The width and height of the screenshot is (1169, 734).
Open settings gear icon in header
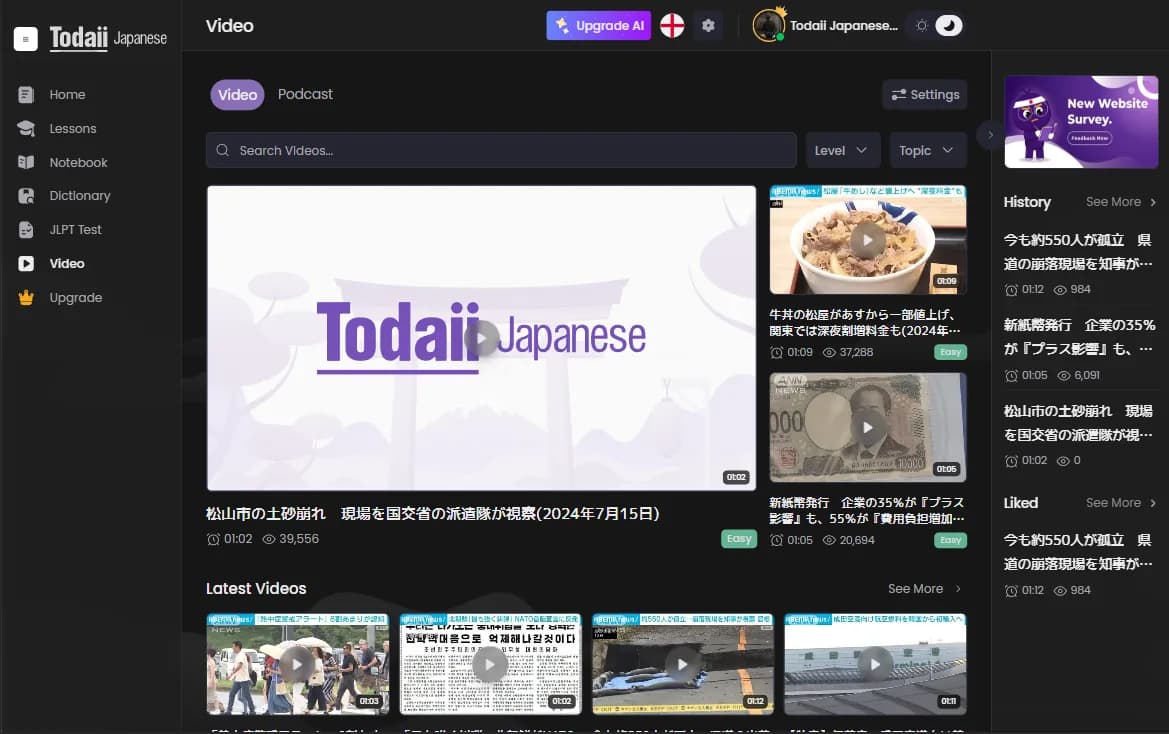click(x=708, y=26)
